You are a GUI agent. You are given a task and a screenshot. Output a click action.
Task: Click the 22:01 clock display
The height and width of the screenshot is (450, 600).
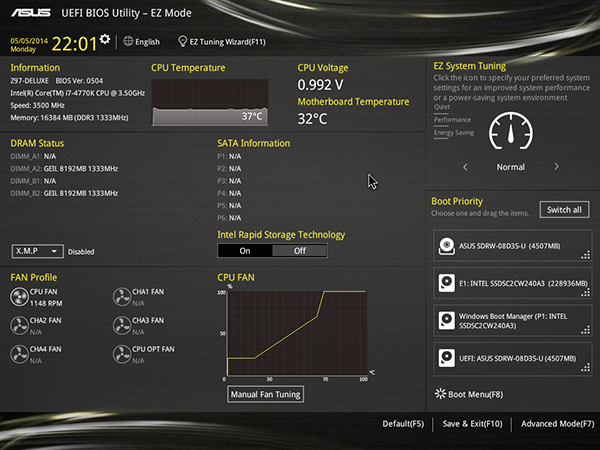coord(75,44)
